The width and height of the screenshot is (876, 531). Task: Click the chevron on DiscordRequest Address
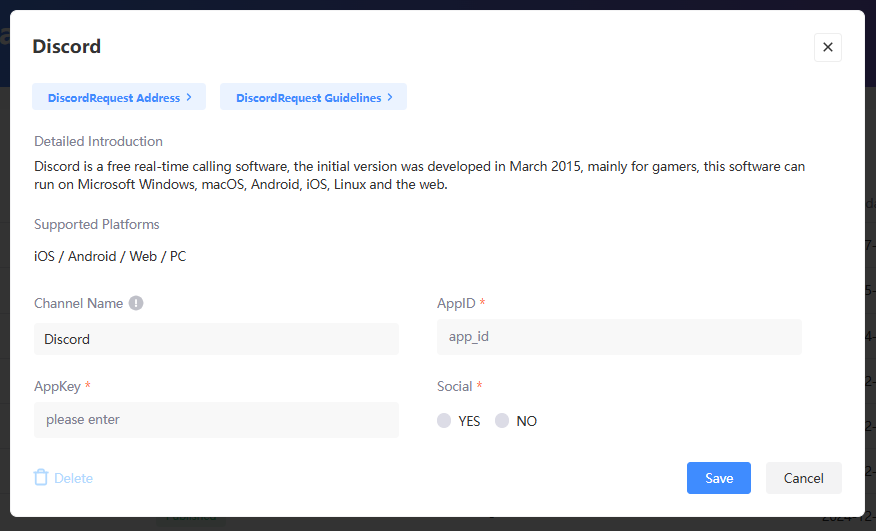point(189,97)
